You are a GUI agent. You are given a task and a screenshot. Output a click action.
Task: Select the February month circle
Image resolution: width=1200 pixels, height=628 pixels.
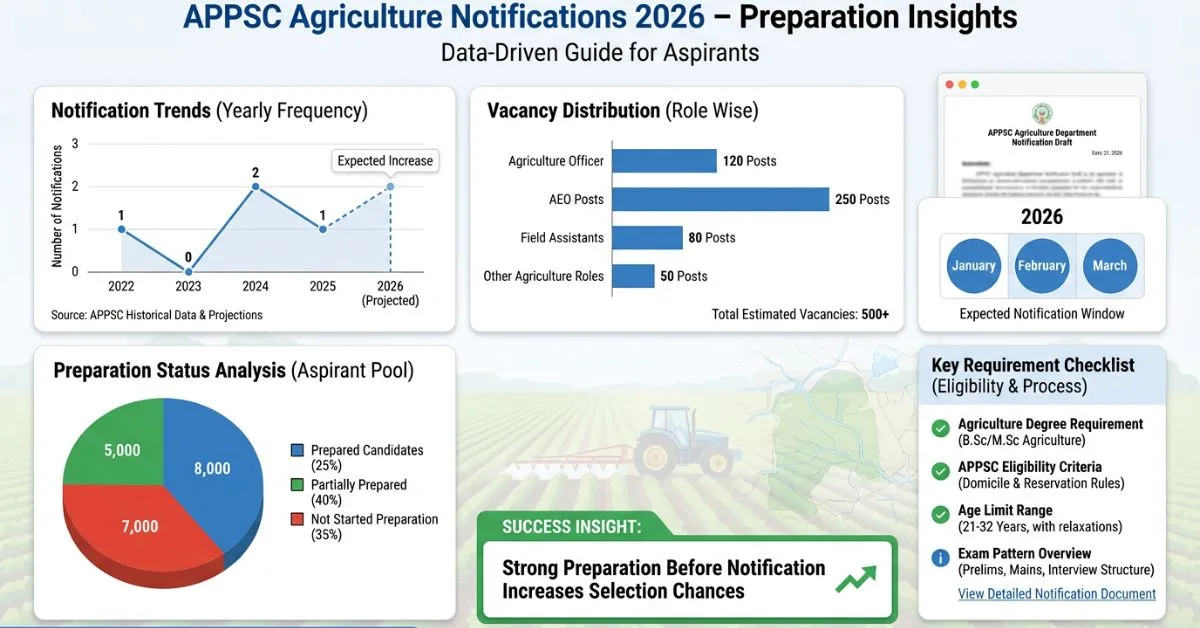1041,266
